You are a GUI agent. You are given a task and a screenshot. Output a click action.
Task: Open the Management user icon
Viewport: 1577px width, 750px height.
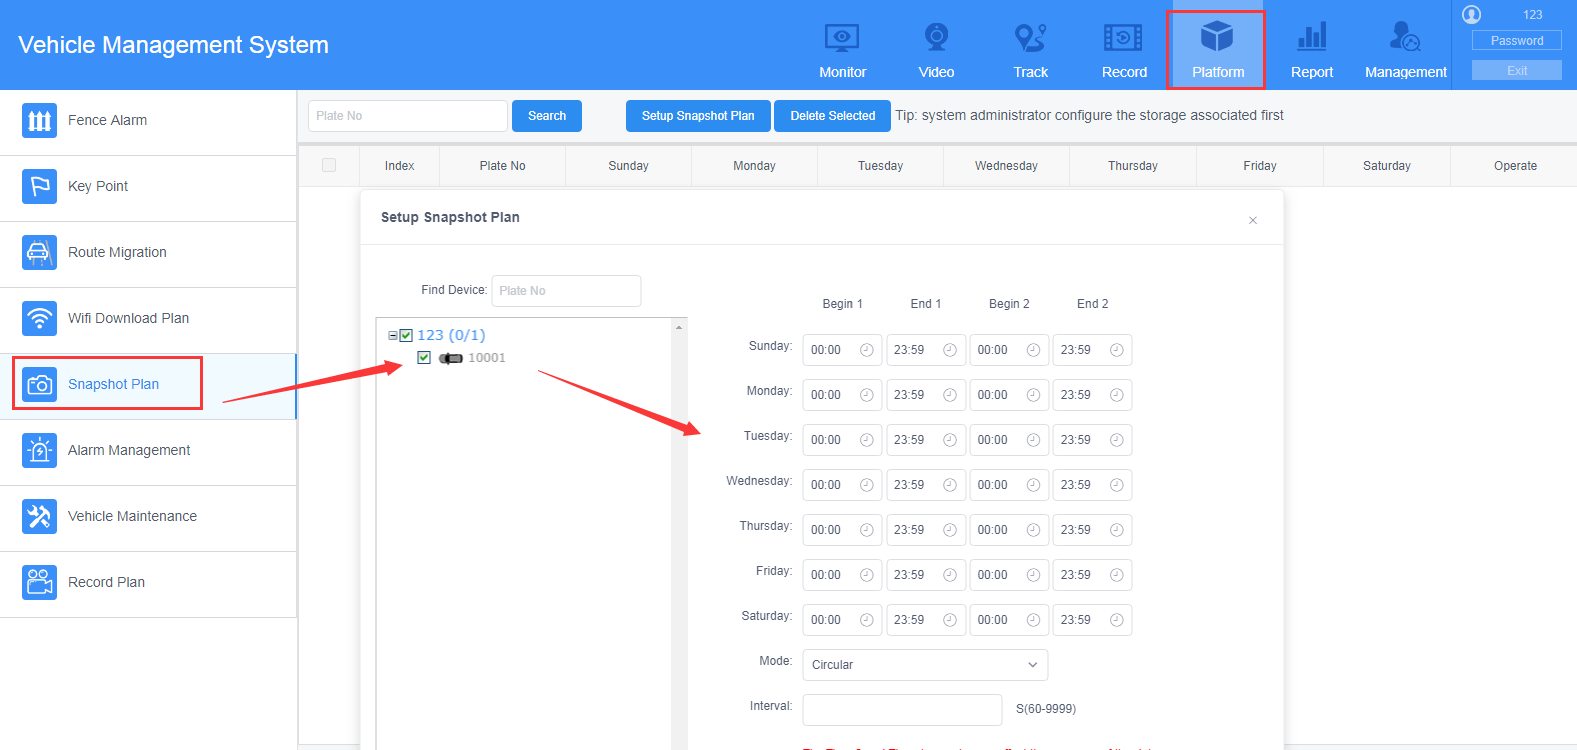(x=1405, y=37)
